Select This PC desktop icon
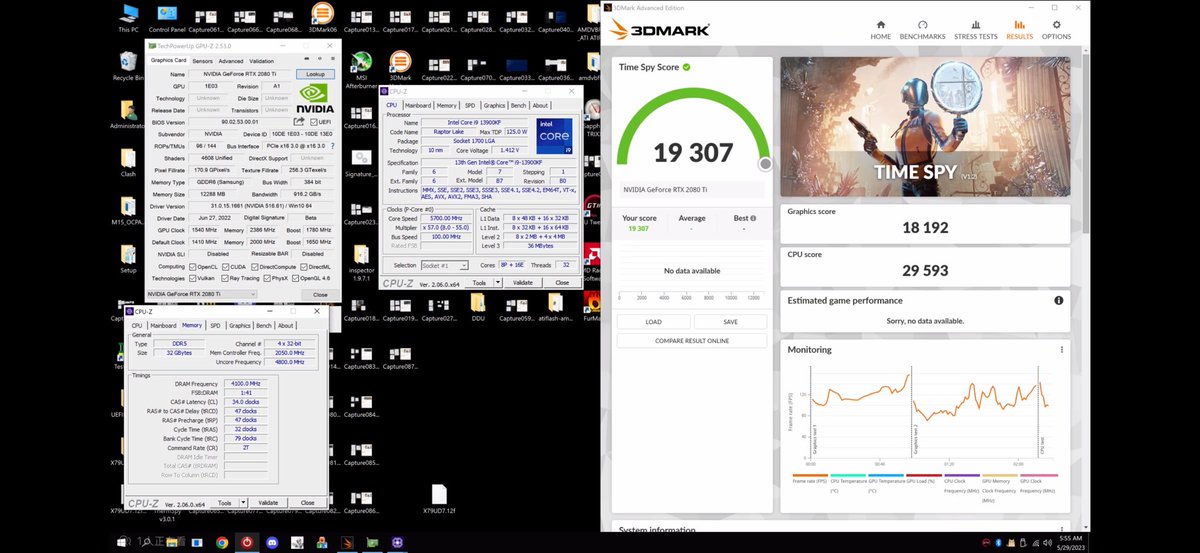 click(128, 18)
